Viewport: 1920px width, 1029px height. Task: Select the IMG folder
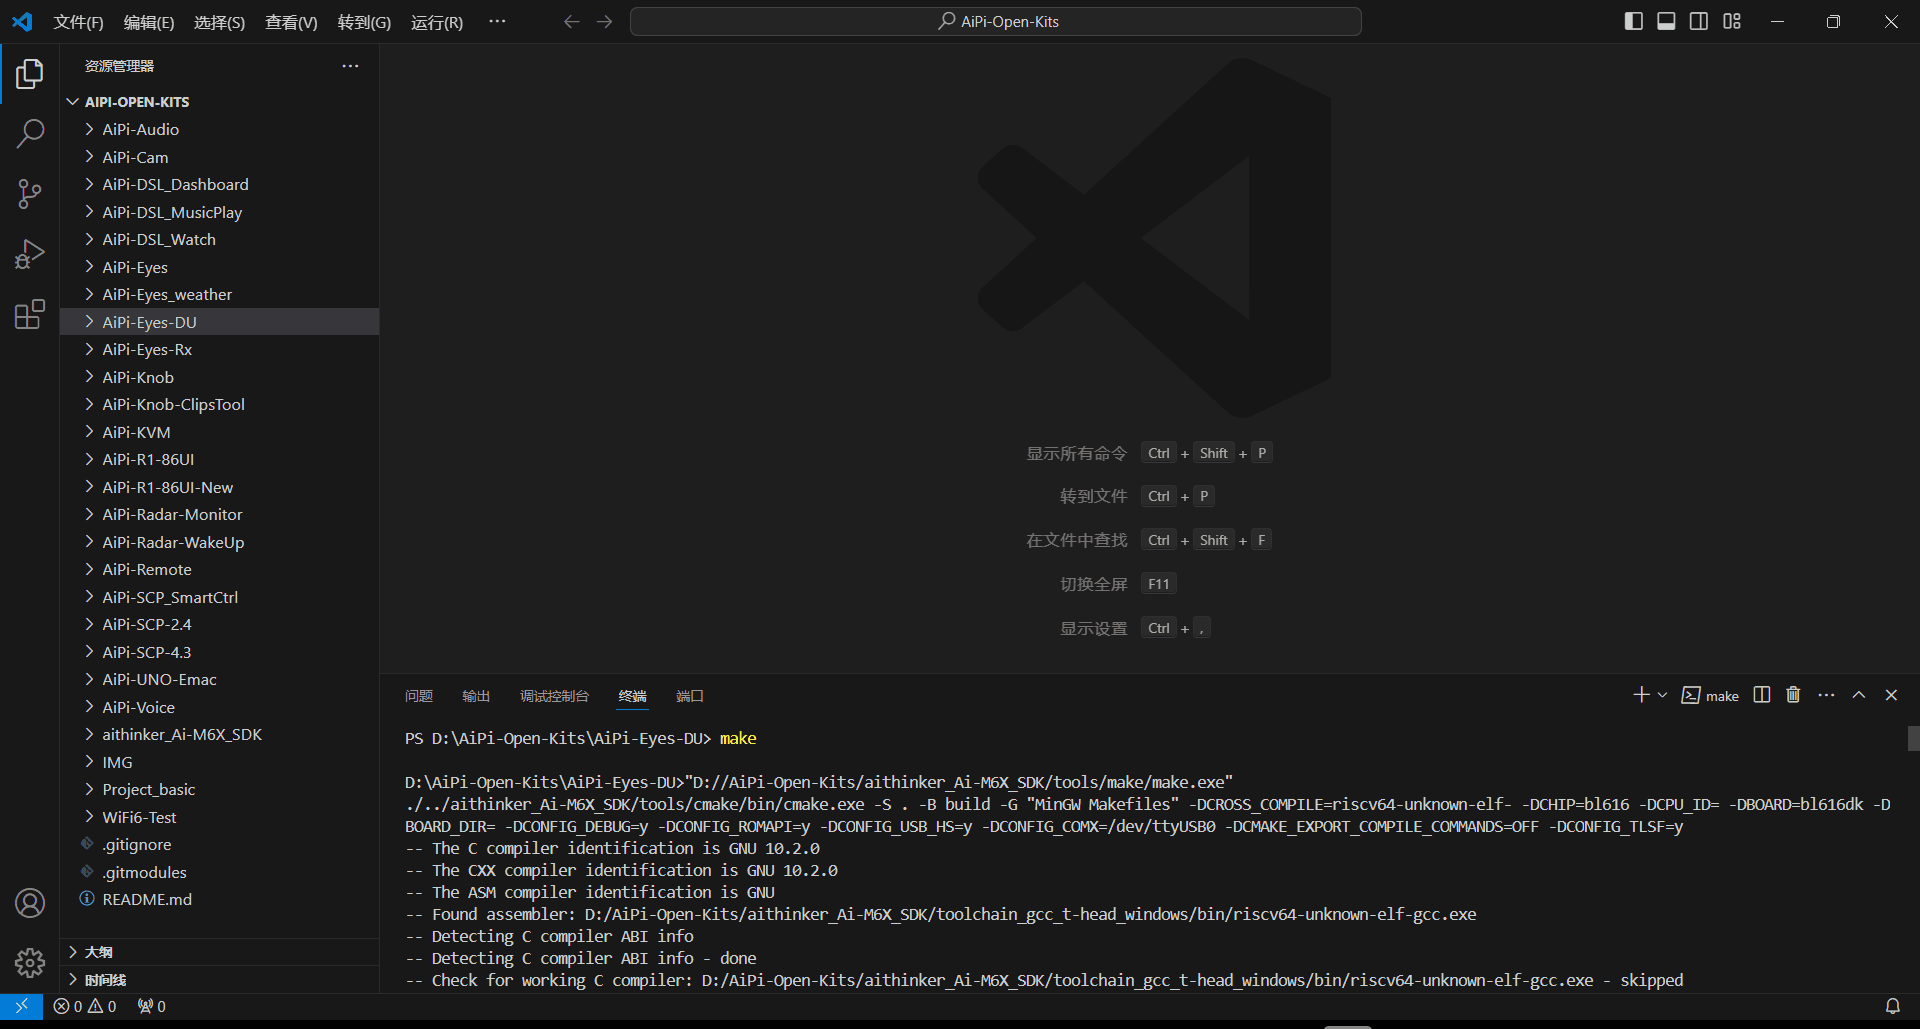click(220, 762)
